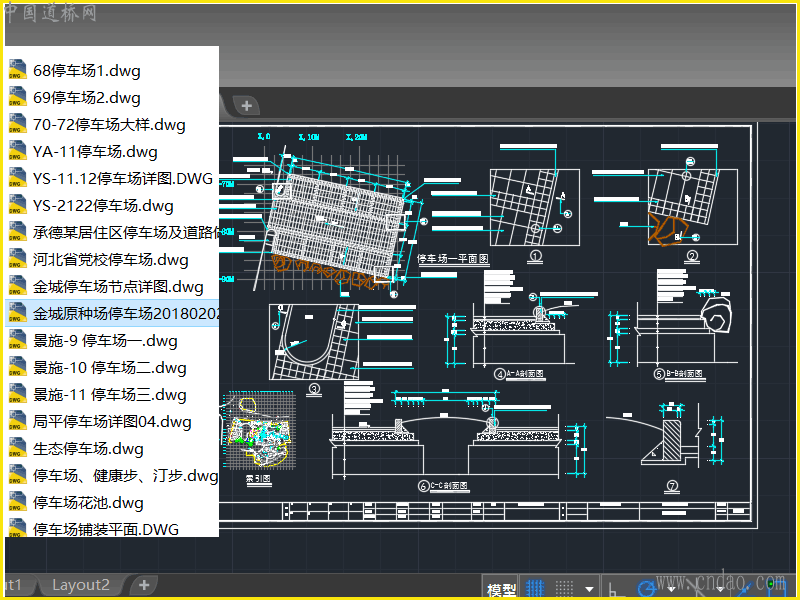Select file YA-11停车场.dwg

tap(112, 151)
